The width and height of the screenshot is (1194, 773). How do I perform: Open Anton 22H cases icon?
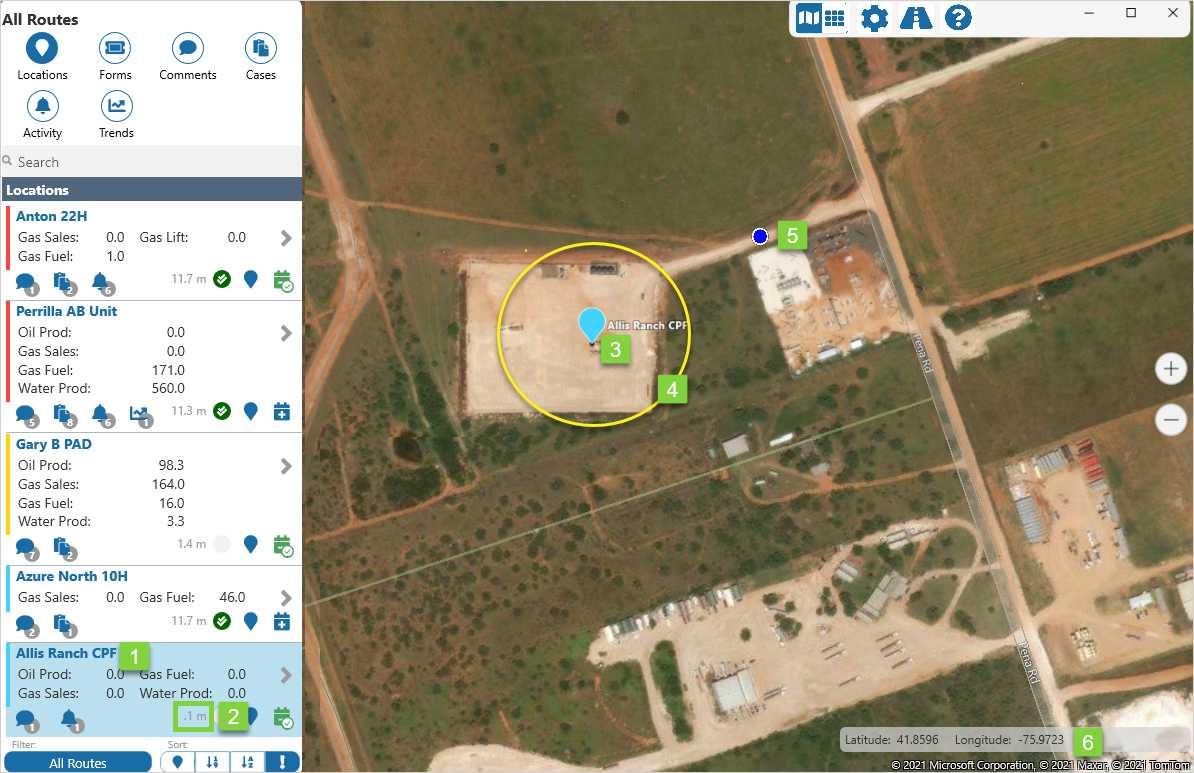pyautogui.click(x=65, y=283)
